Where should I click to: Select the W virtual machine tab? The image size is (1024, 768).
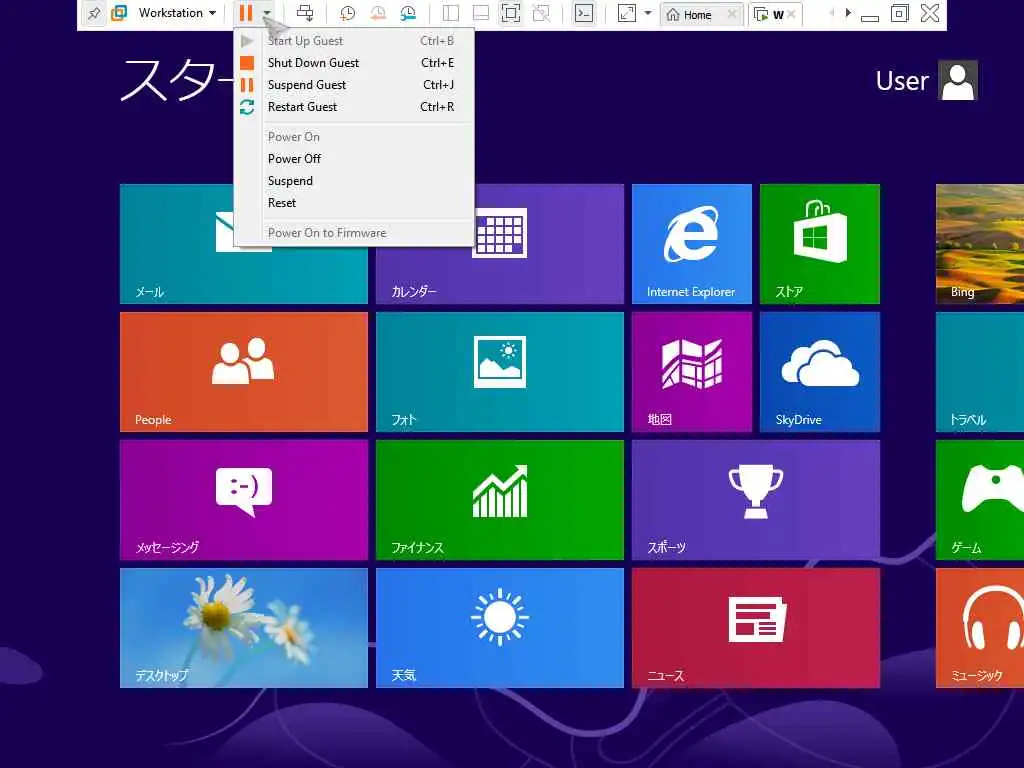point(769,14)
